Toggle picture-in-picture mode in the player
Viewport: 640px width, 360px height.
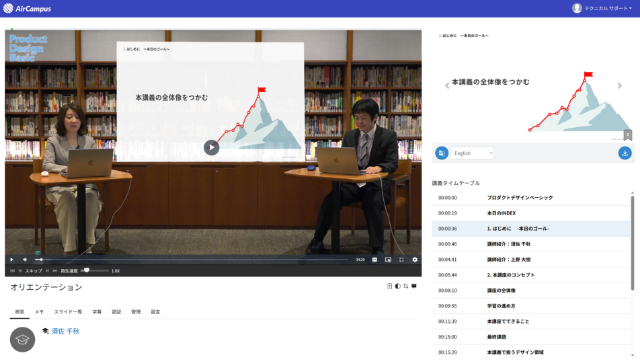tap(388, 260)
